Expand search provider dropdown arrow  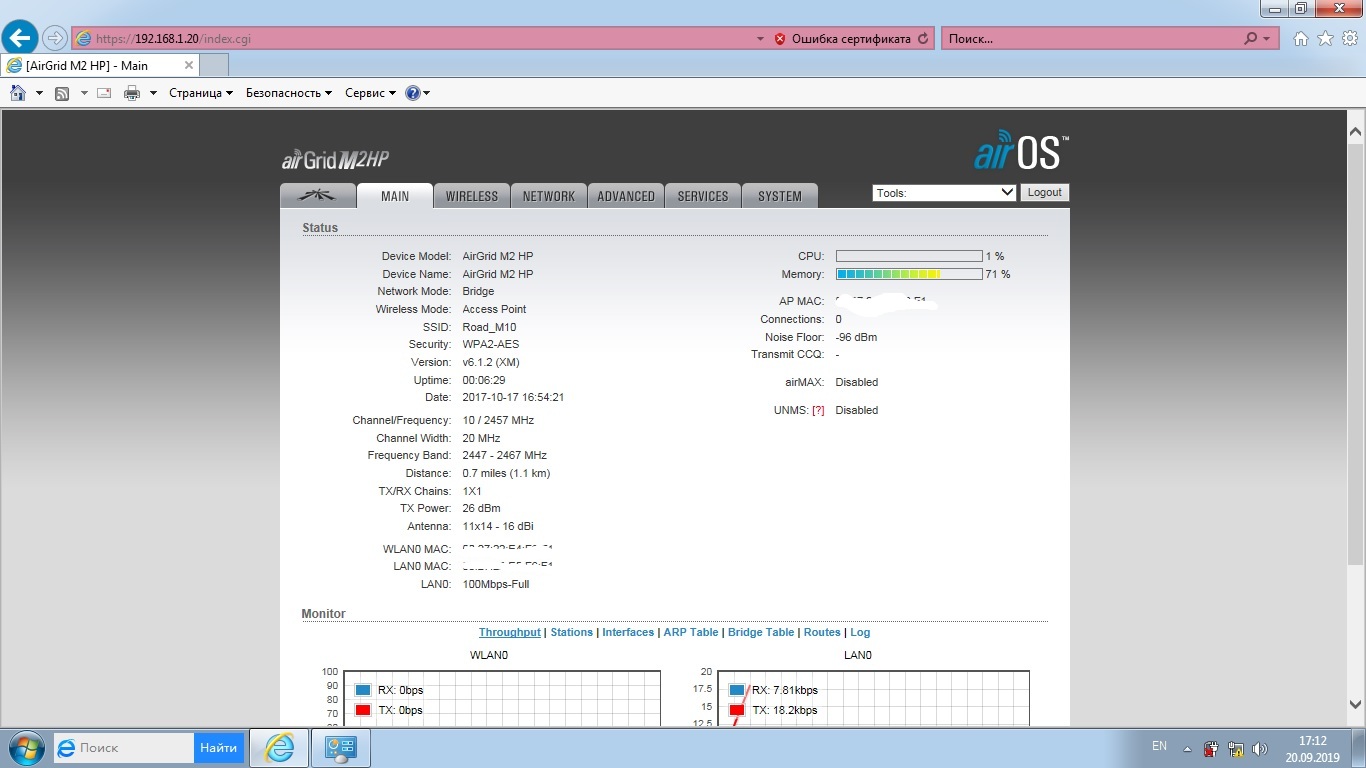click(x=1267, y=39)
